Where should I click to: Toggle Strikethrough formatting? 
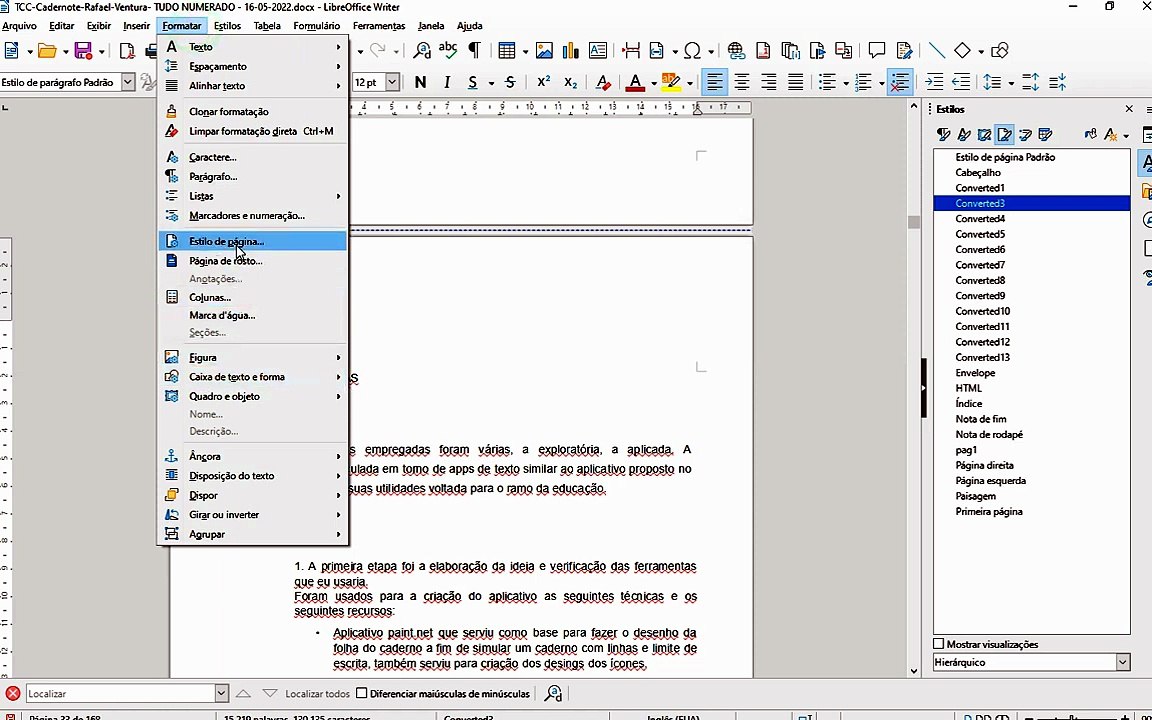point(510,82)
